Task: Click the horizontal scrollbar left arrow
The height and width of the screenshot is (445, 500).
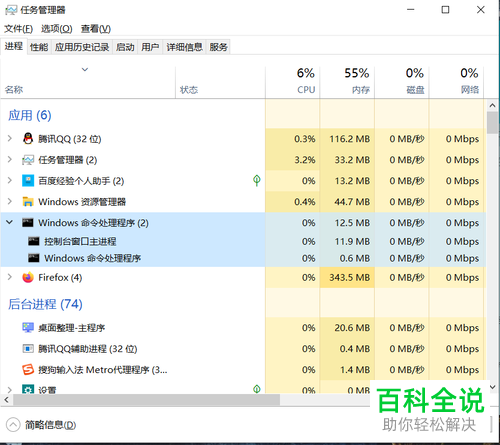Action: pyautogui.click(x=6, y=400)
